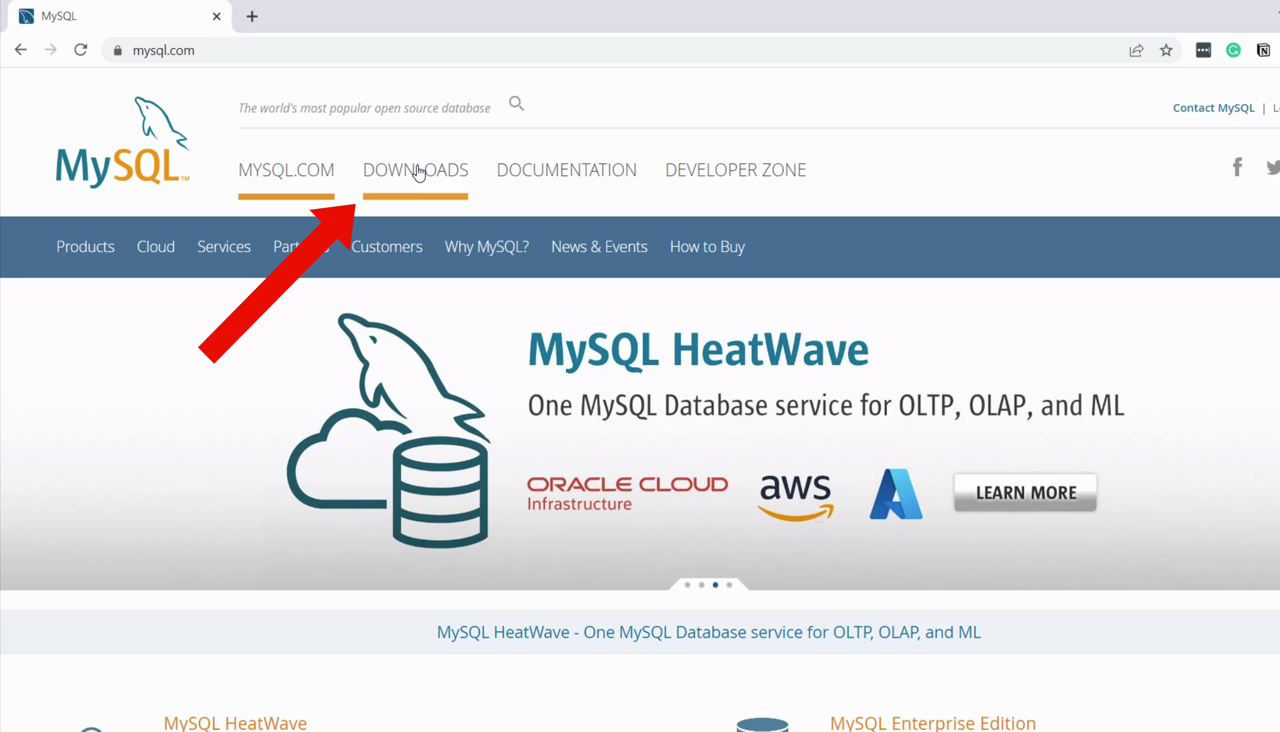The width and height of the screenshot is (1280, 732).
Task: Open the Notion extension icon
Action: pyautogui.click(x=1263, y=50)
